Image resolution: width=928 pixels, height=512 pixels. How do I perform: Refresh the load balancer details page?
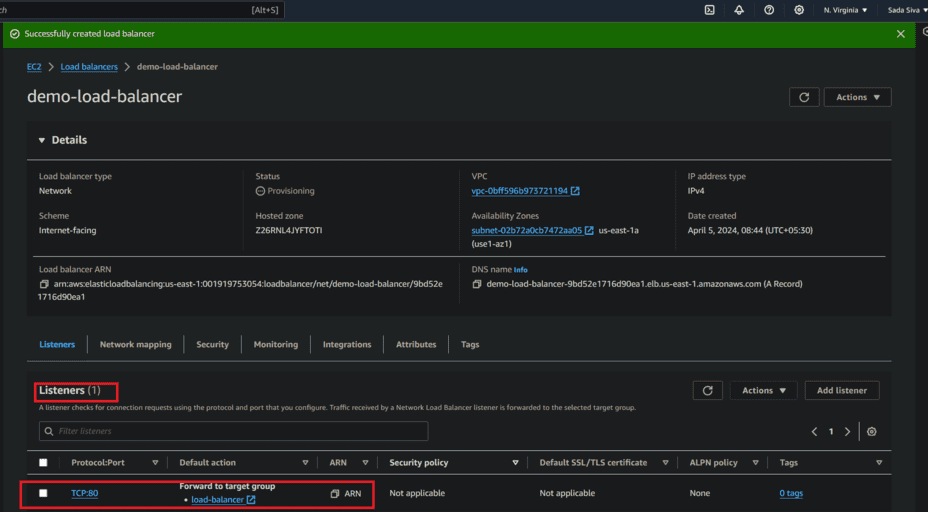tap(804, 97)
